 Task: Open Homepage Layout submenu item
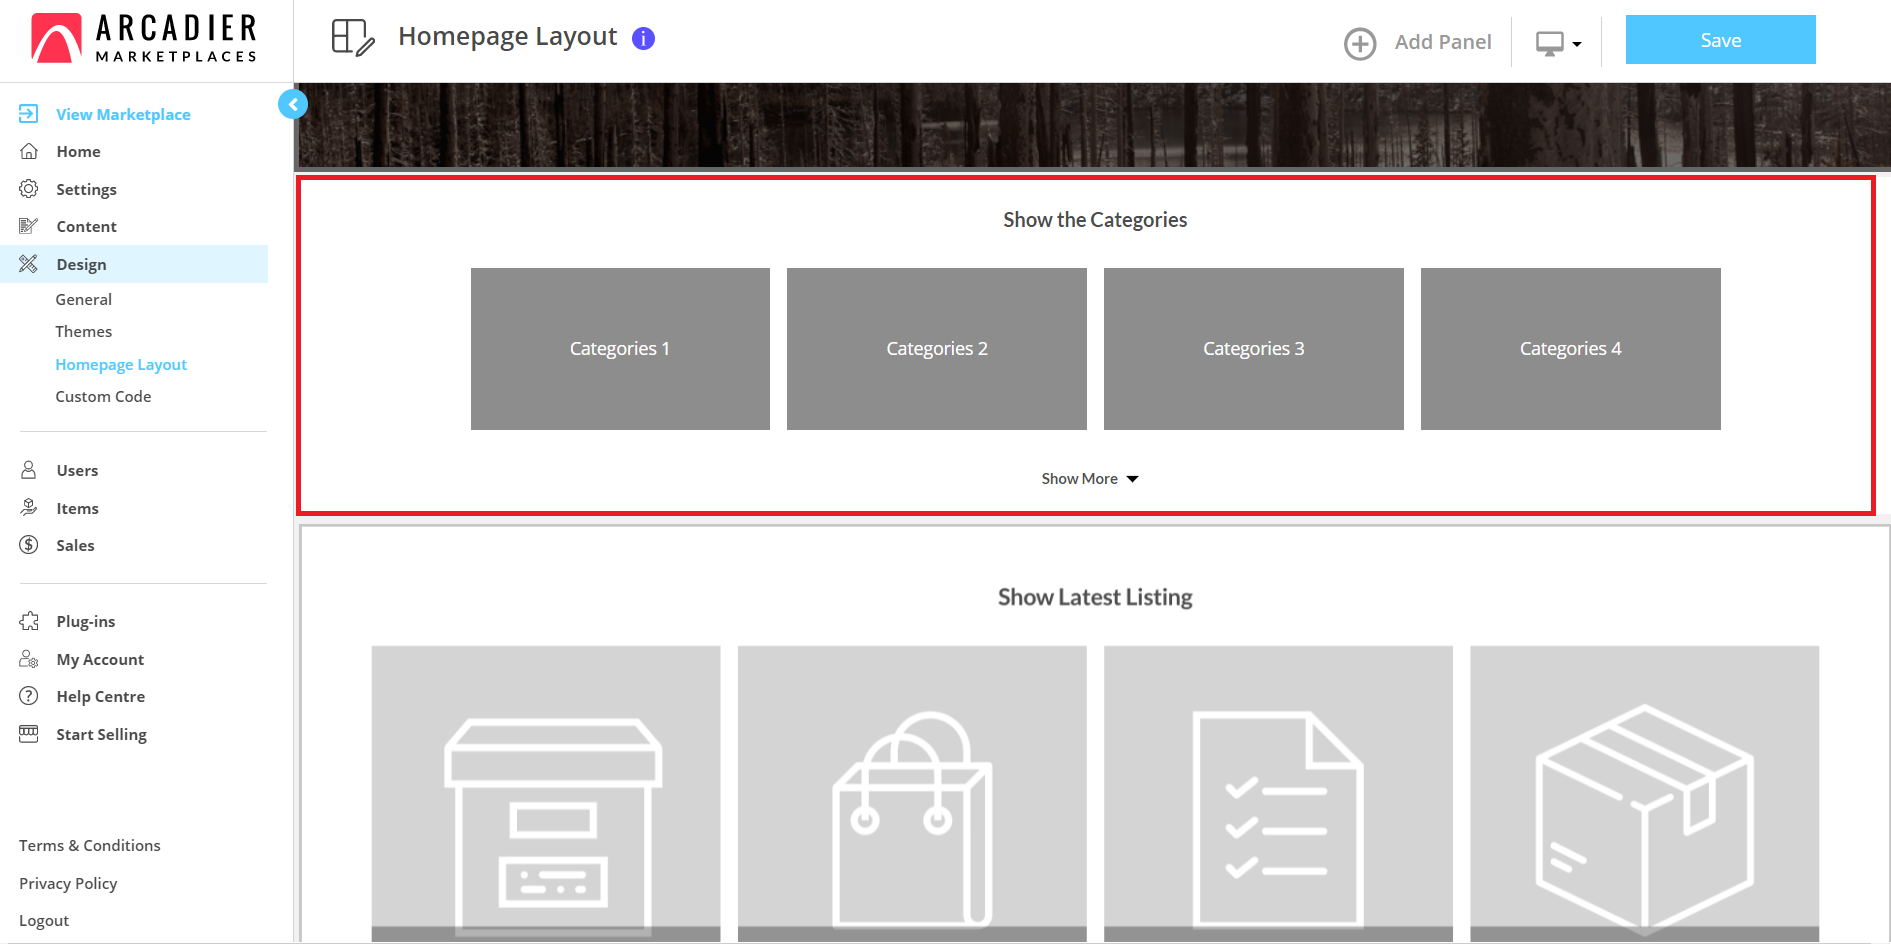121,365
